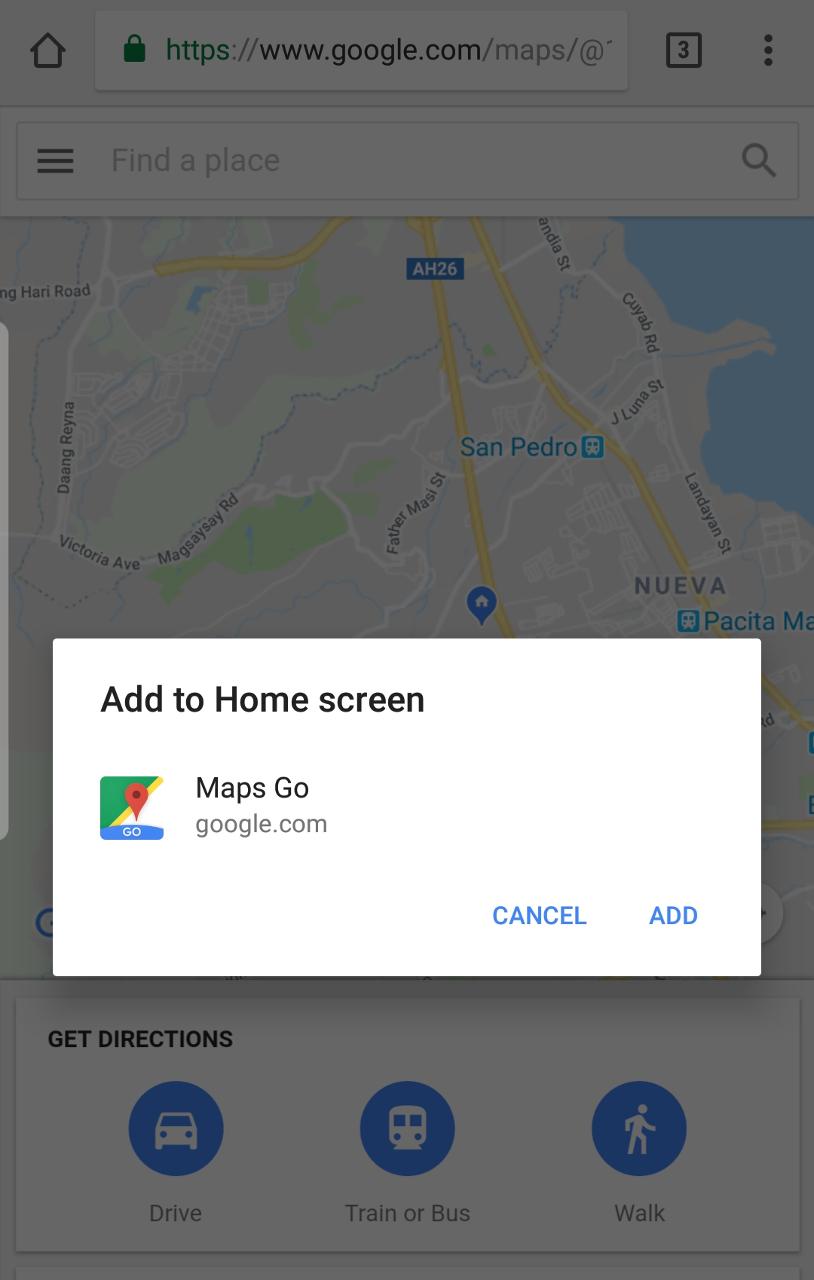814x1280 pixels.
Task: Open the browser three-dot overflow menu
Action: point(768,50)
